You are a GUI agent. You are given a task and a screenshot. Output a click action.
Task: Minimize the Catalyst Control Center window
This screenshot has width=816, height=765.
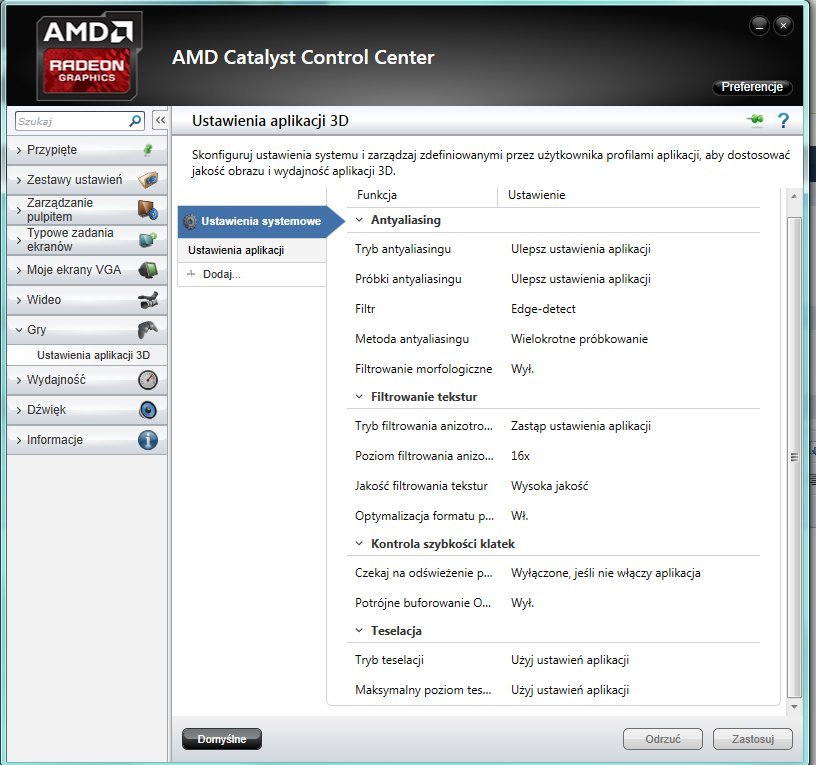click(x=759, y=25)
